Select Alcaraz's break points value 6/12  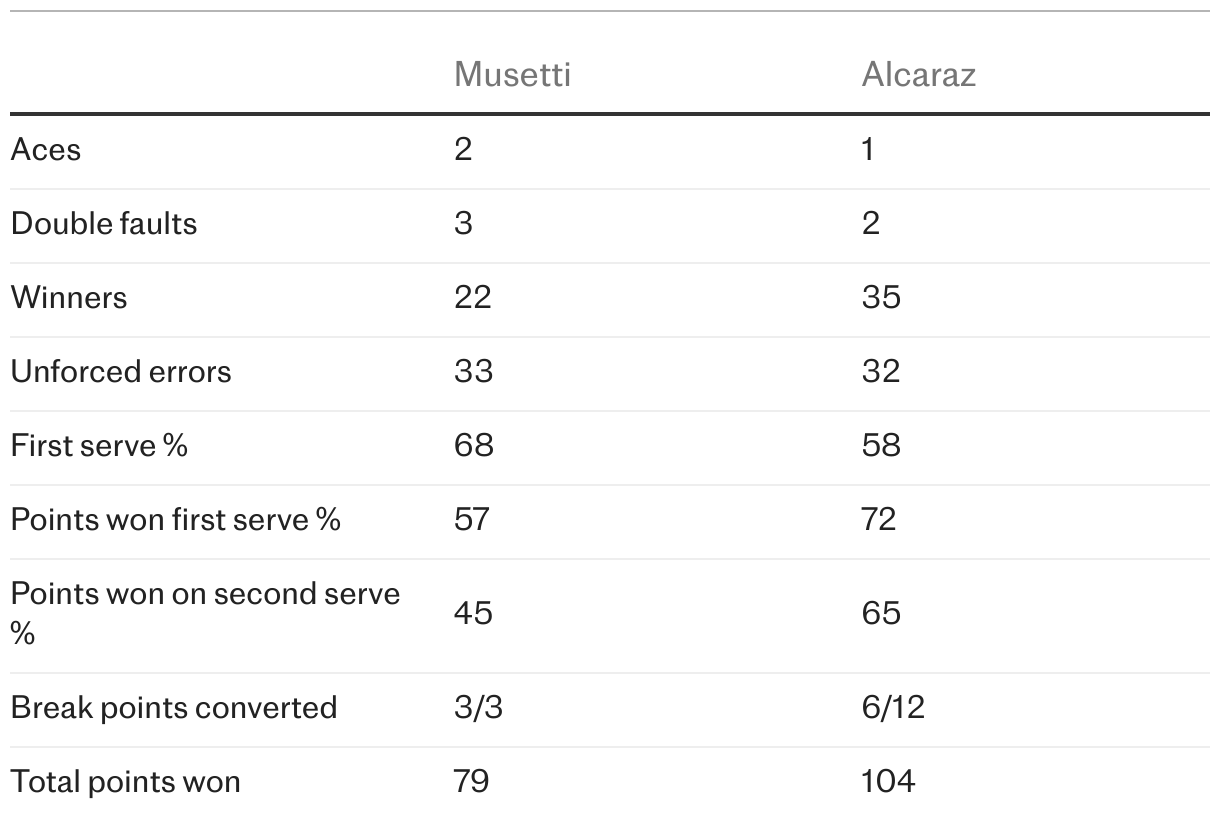(893, 708)
